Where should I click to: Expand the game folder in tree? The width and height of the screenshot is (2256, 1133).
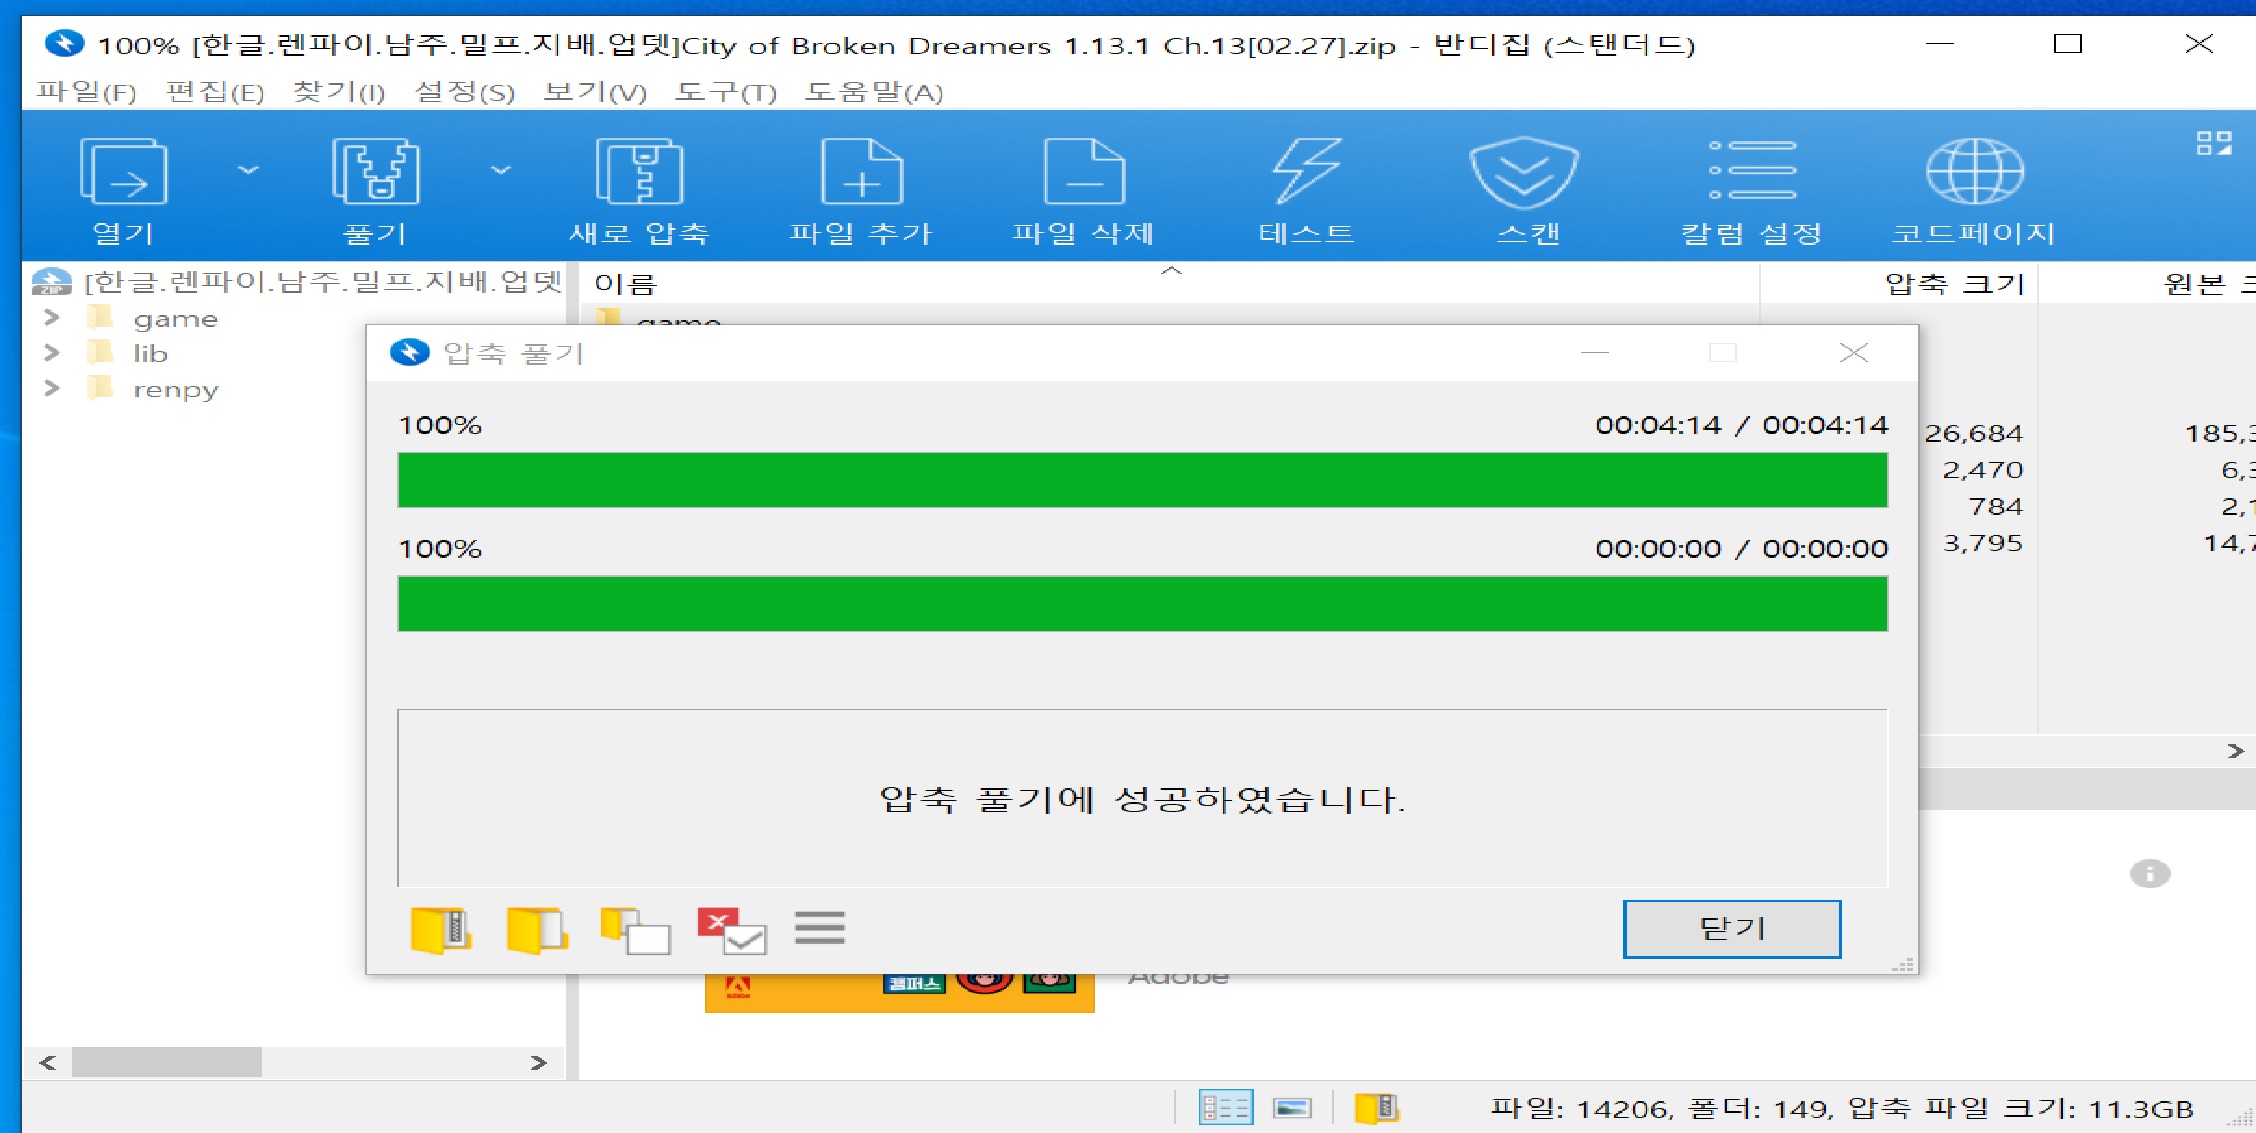pos(52,318)
